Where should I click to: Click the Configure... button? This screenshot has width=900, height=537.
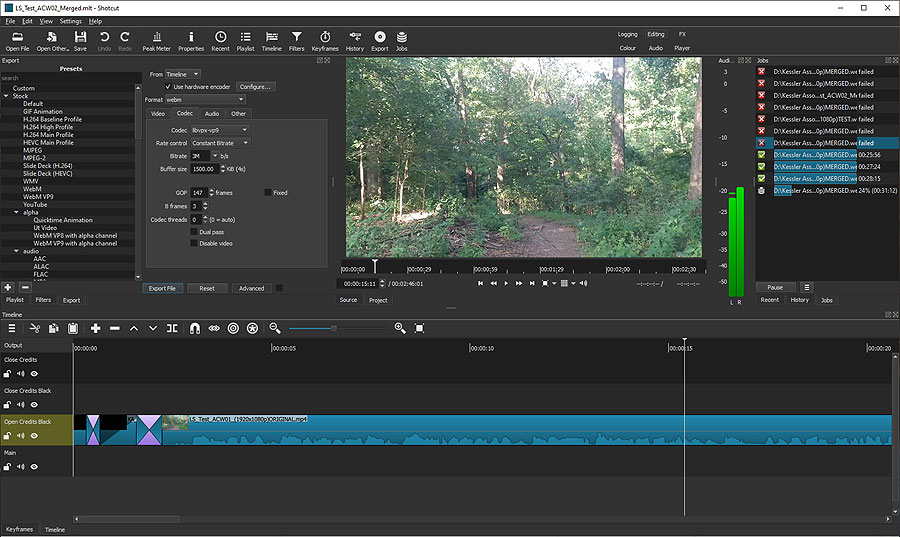pyautogui.click(x=255, y=87)
